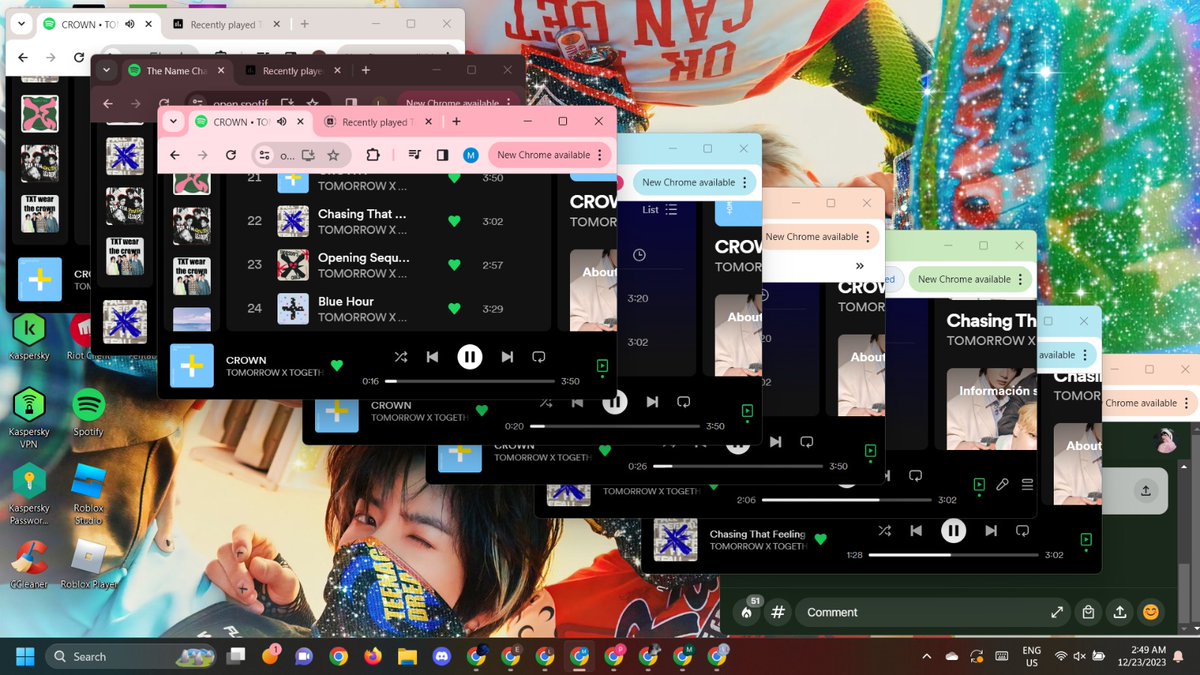
Task: Open profile M avatar in pink window
Action: tap(470, 155)
